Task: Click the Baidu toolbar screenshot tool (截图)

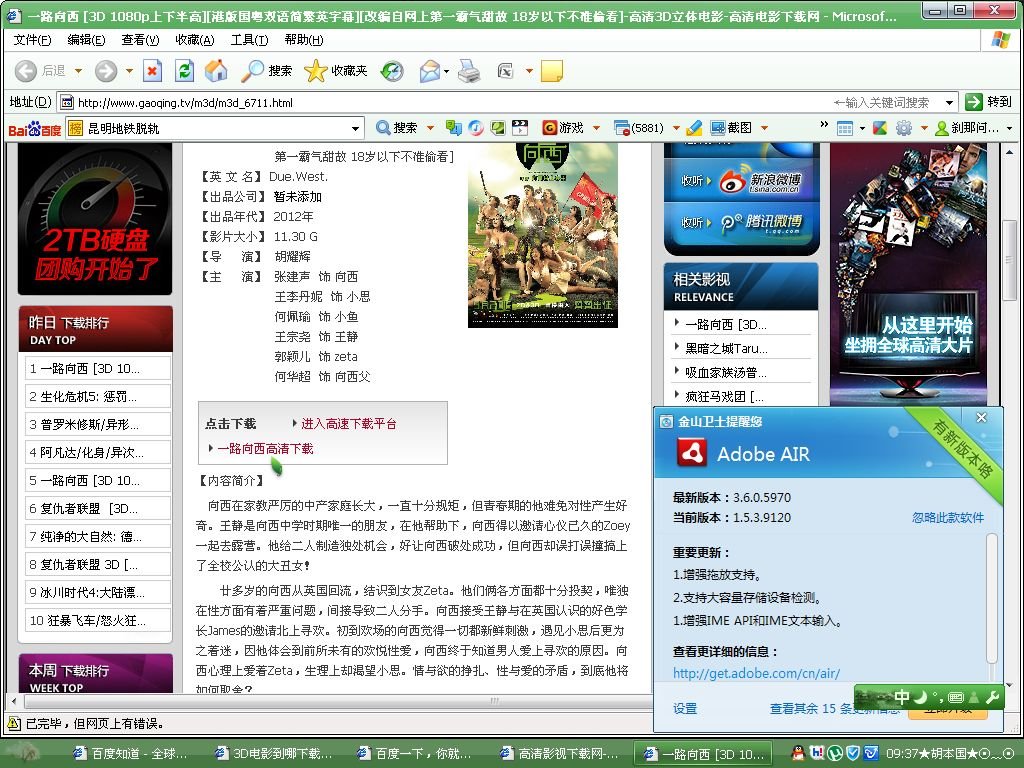Action: (x=731, y=128)
